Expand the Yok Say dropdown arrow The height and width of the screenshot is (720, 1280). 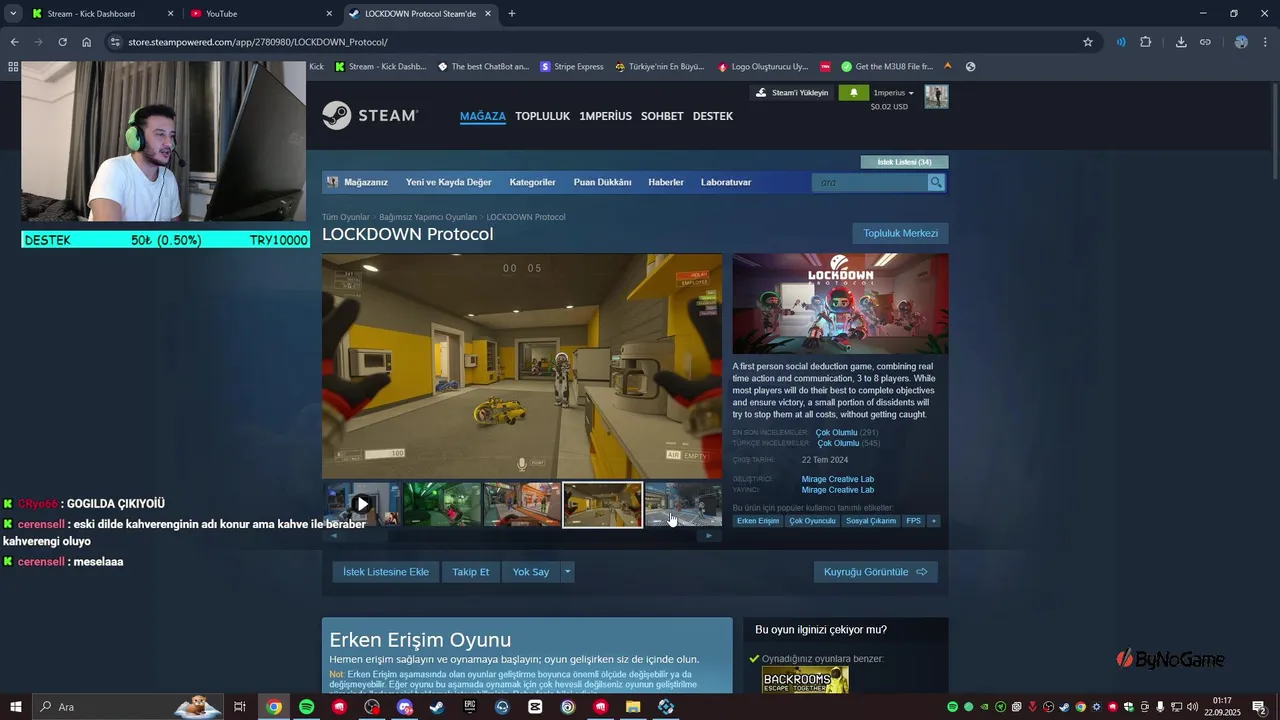click(x=567, y=572)
